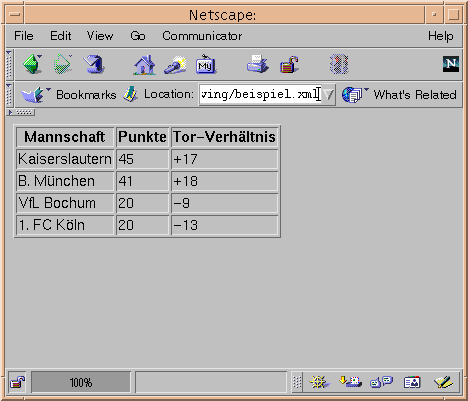
Task: Click the Forward navigation arrow icon
Action: pyautogui.click(x=63, y=64)
